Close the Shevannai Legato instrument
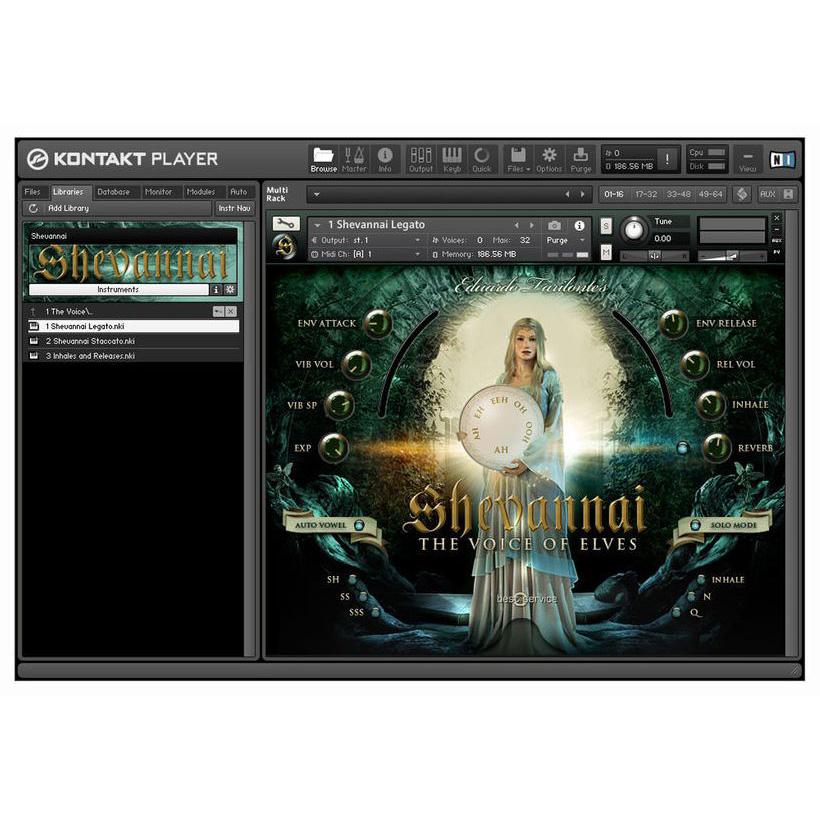The width and height of the screenshot is (820, 820). coord(777,218)
